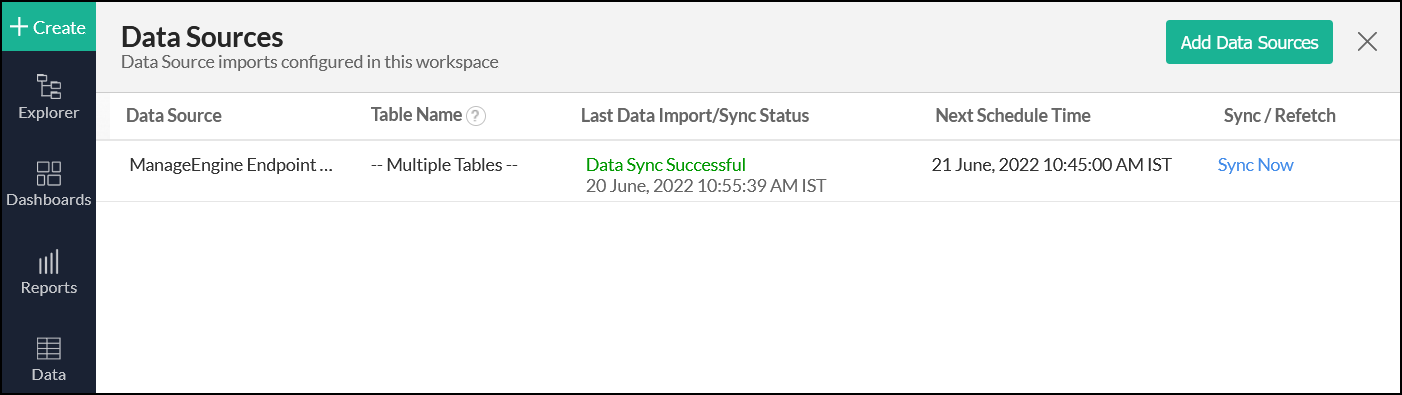The height and width of the screenshot is (395, 1402).
Task: Click the Table Name column header
Action: [416, 115]
